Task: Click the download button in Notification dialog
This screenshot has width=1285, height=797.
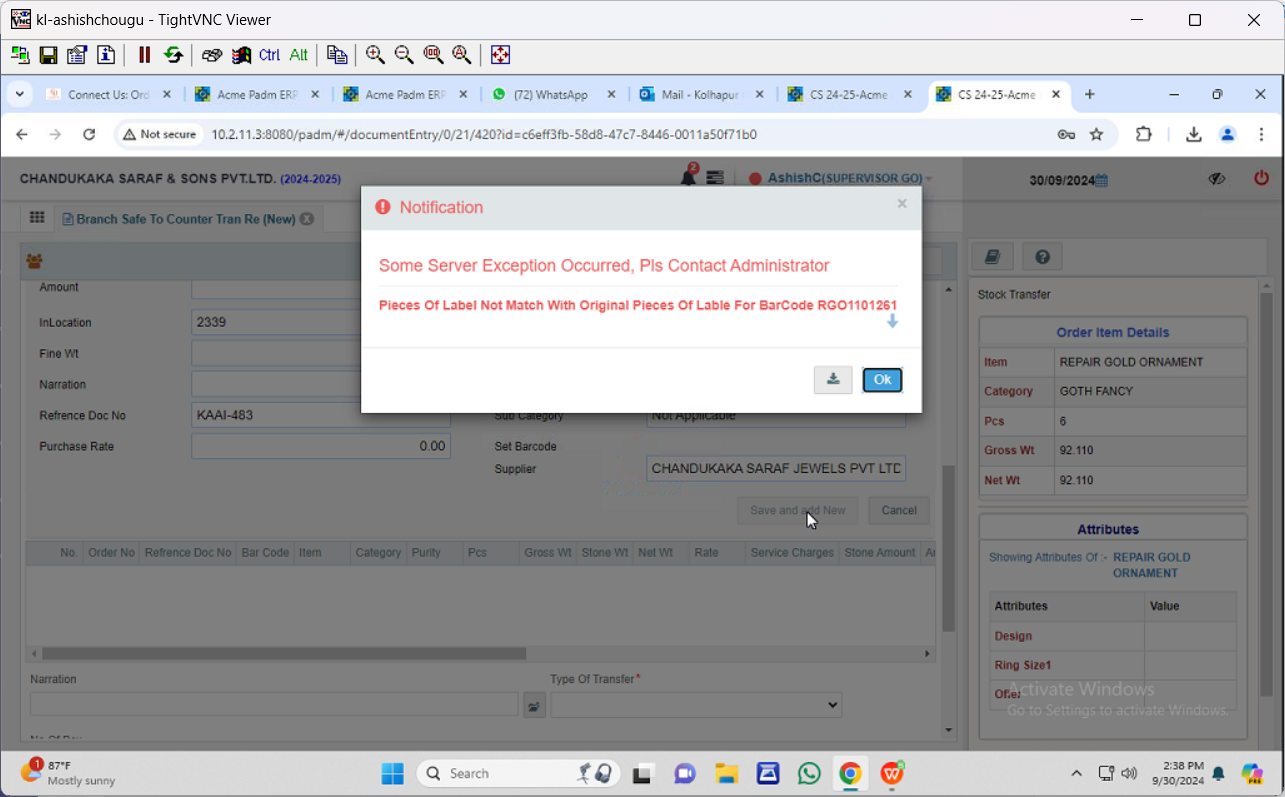Action: click(x=833, y=380)
